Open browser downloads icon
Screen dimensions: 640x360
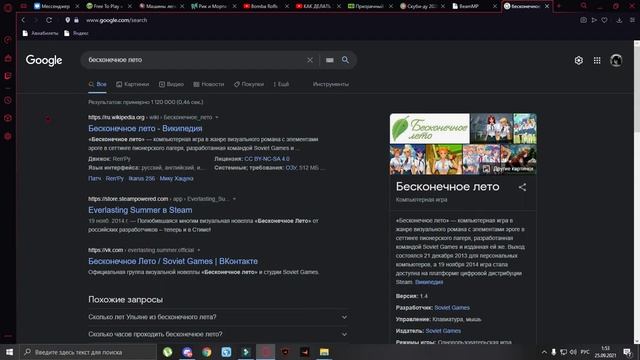pyautogui.click(x=619, y=20)
